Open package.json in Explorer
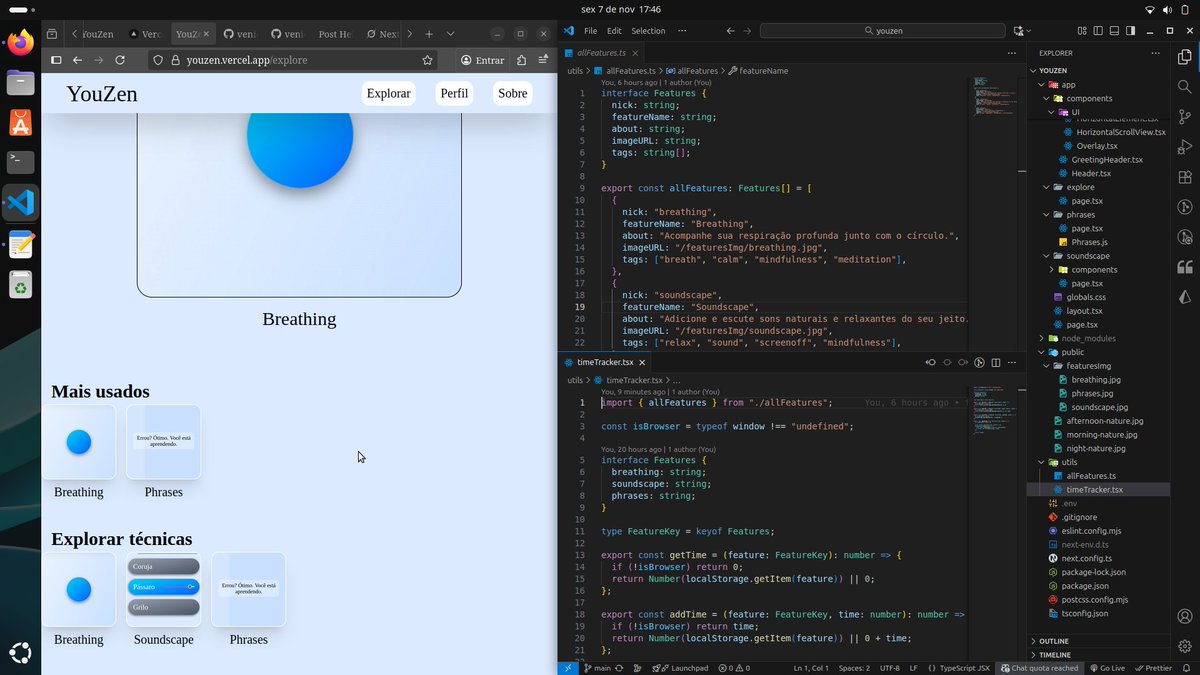Image resolution: width=1200 pixels, height=675 pixels. 1099,586
